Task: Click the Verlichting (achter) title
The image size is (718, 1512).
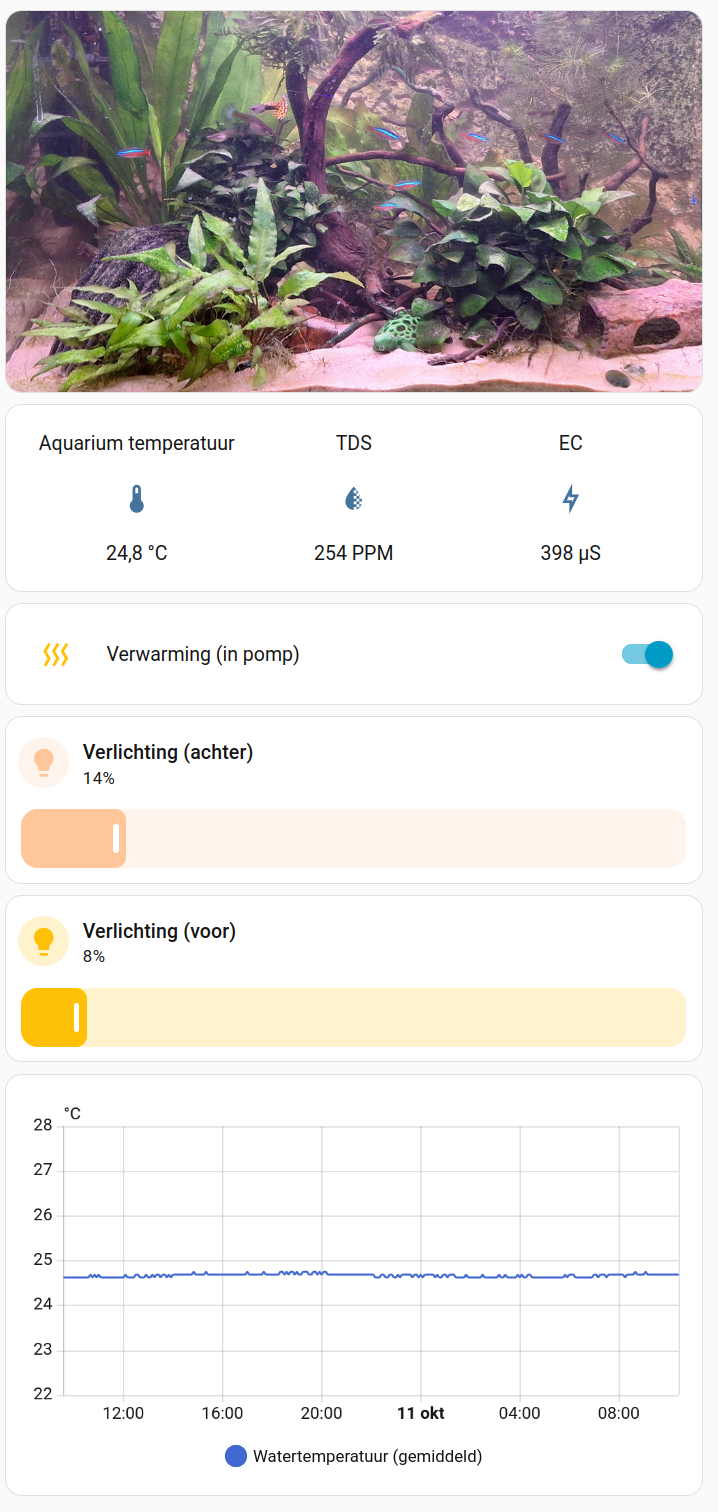Action: (168, 752)
